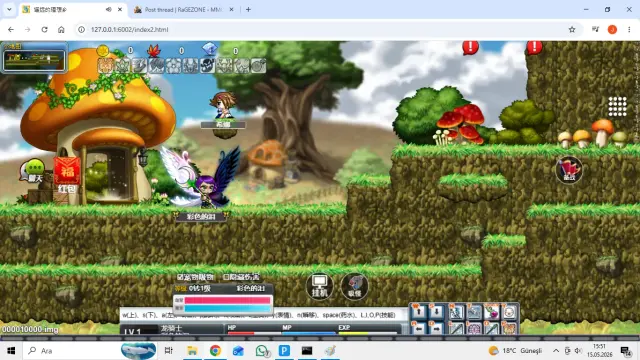Select the first orange buff slot icon
This screenshot has height=360, width=640.
(x=105, y=65)
